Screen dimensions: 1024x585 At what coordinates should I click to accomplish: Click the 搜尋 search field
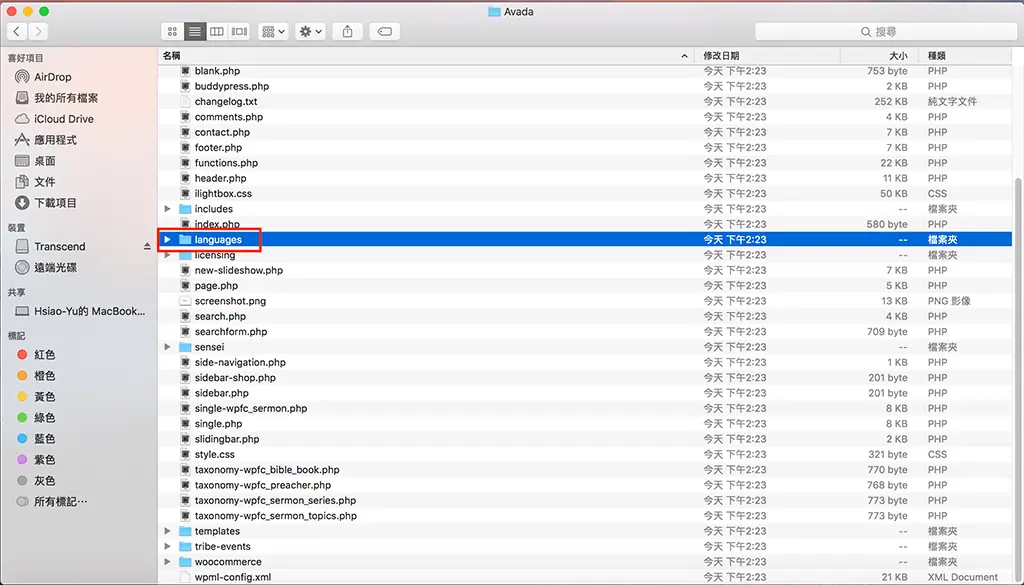pyautogui.click(x=886, y=31)
